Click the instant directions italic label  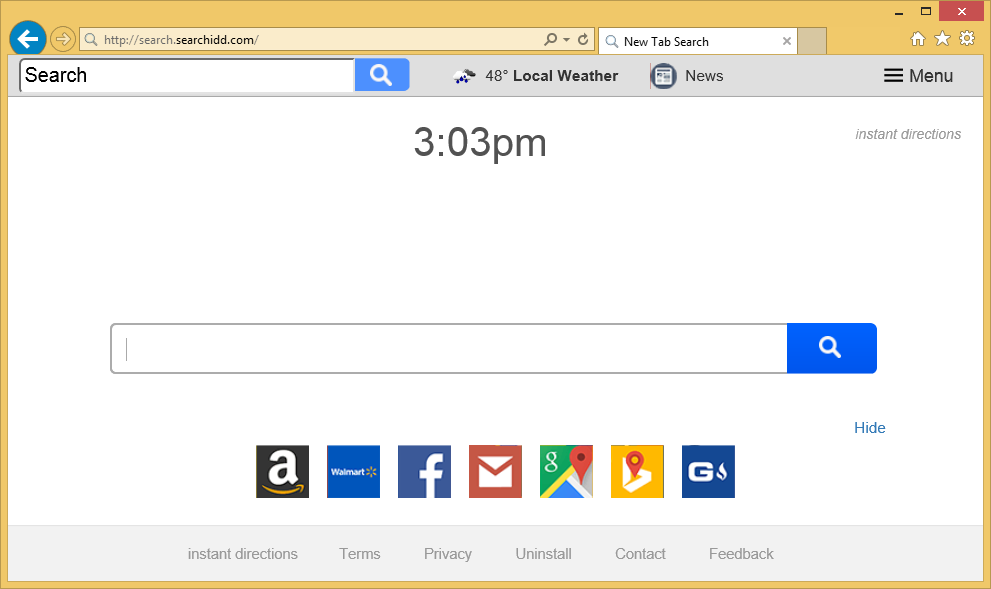pyautogui.click(x=908, y=134)
